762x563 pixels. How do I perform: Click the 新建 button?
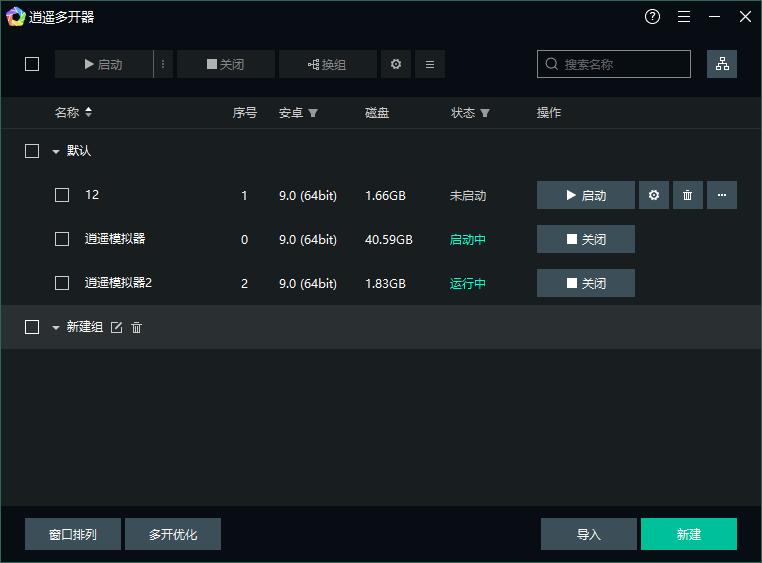point(688,534)
